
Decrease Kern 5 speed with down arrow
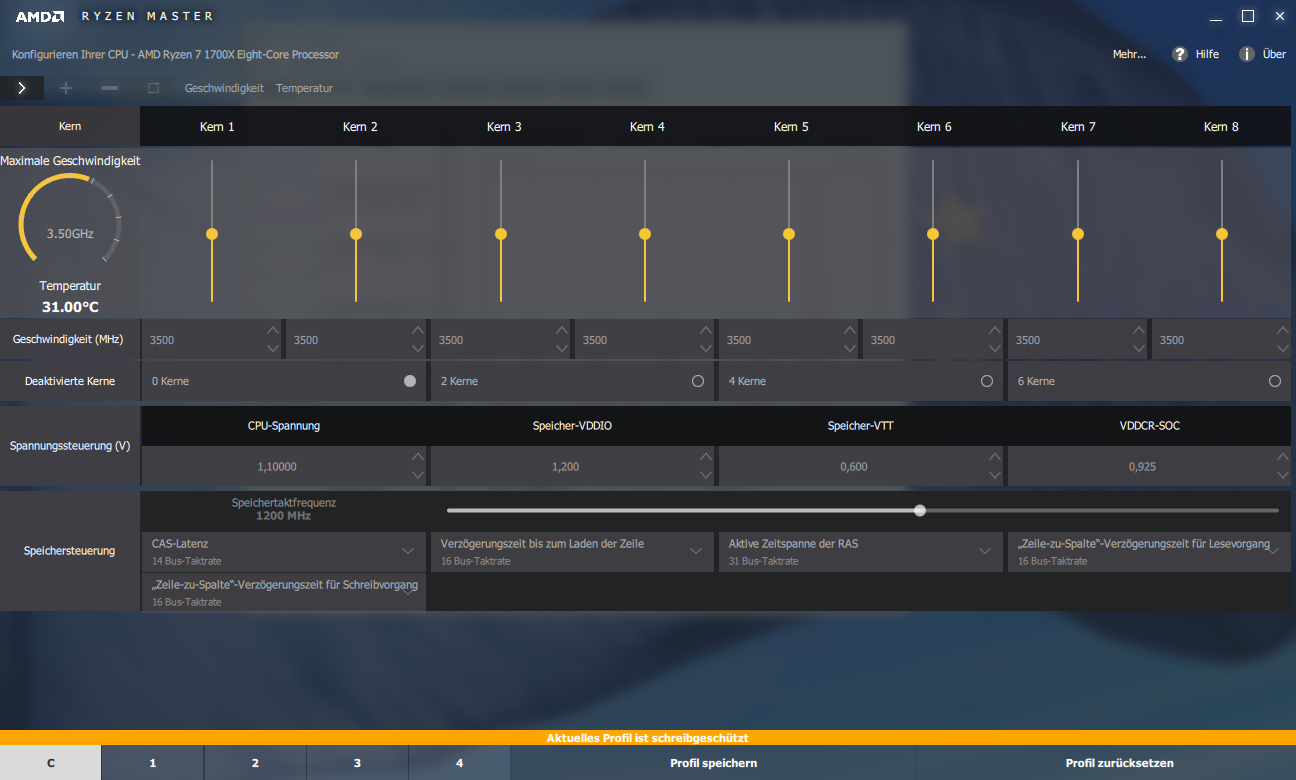850,348
